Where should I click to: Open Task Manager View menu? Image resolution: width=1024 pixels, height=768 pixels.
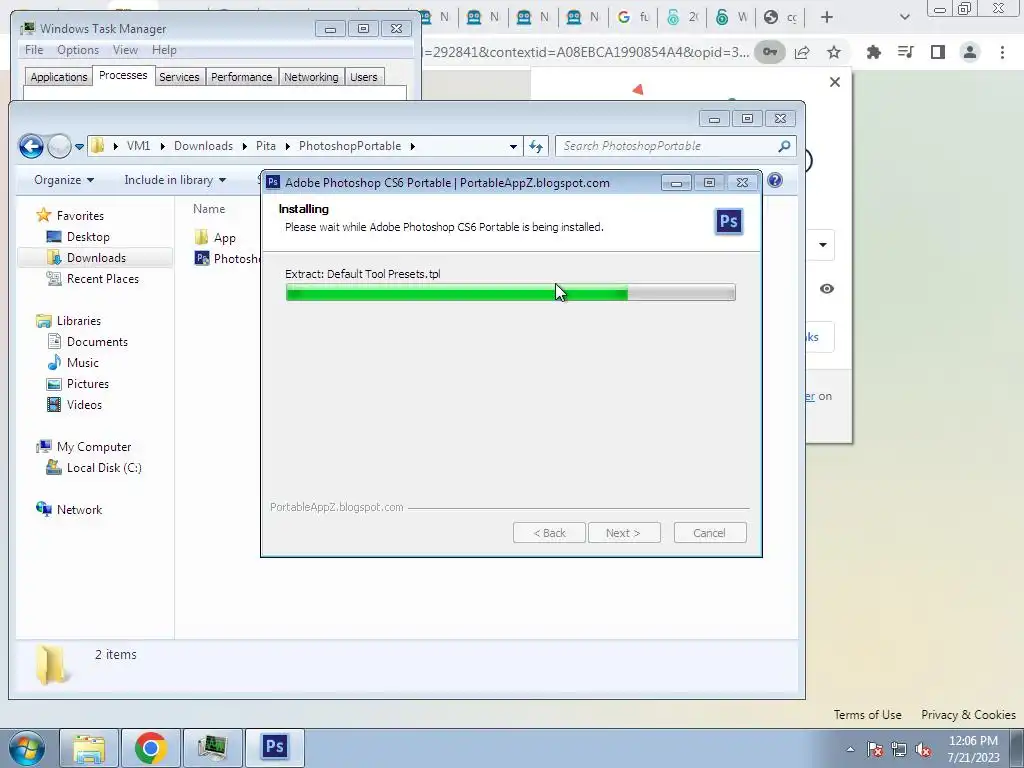[125, 50]
